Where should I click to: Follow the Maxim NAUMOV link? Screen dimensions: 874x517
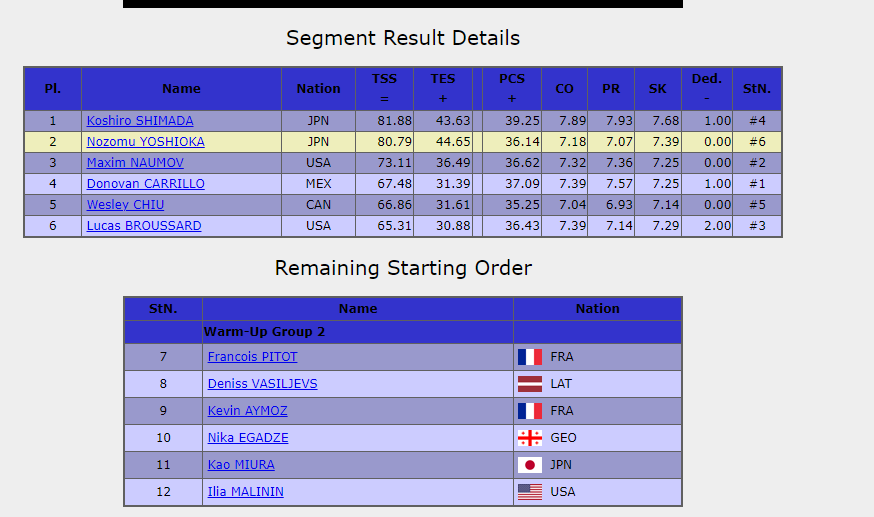point(135,163)
